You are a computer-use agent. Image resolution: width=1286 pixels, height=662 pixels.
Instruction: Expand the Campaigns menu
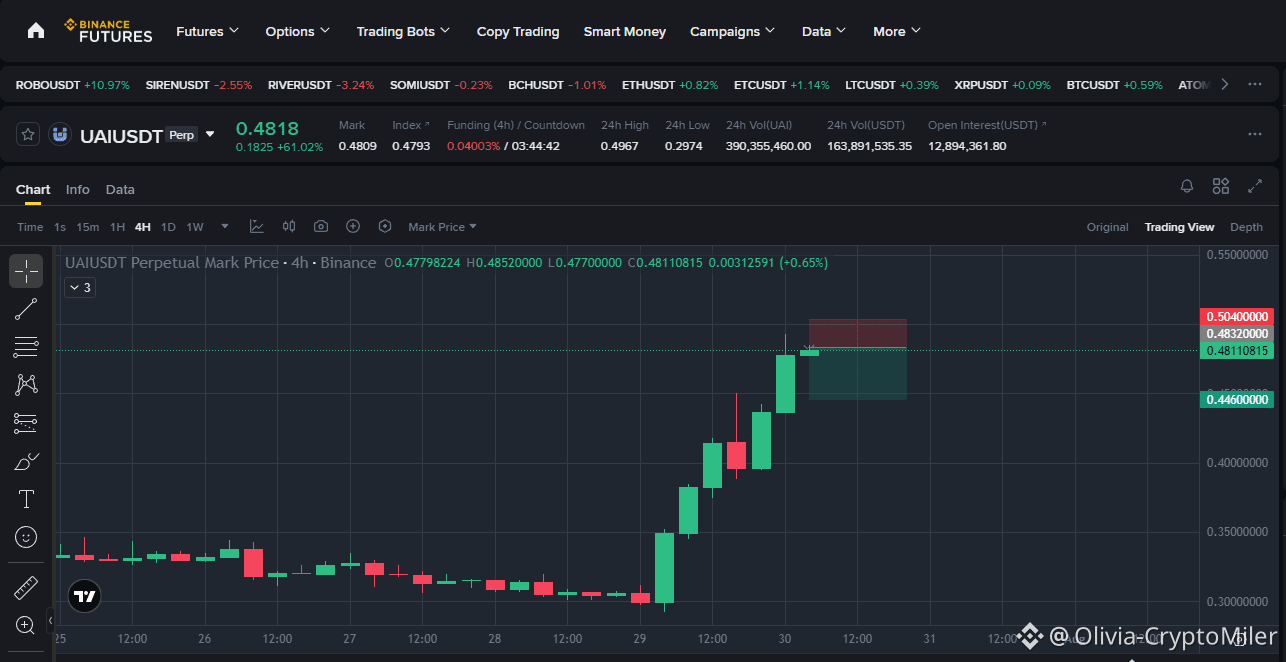coord(733,31)
